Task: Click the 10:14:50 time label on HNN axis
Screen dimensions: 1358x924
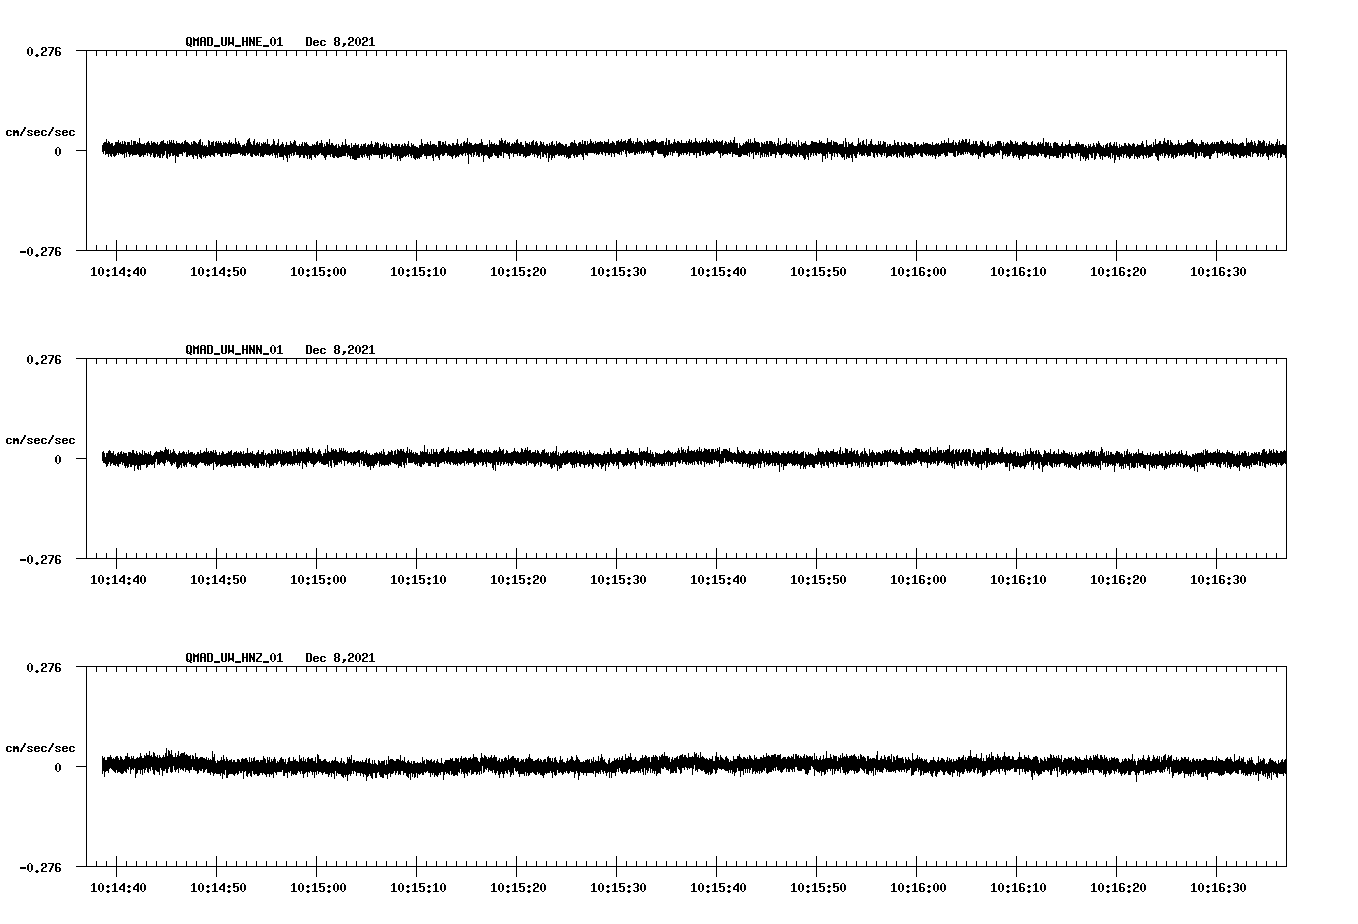Action: [218, 580]
